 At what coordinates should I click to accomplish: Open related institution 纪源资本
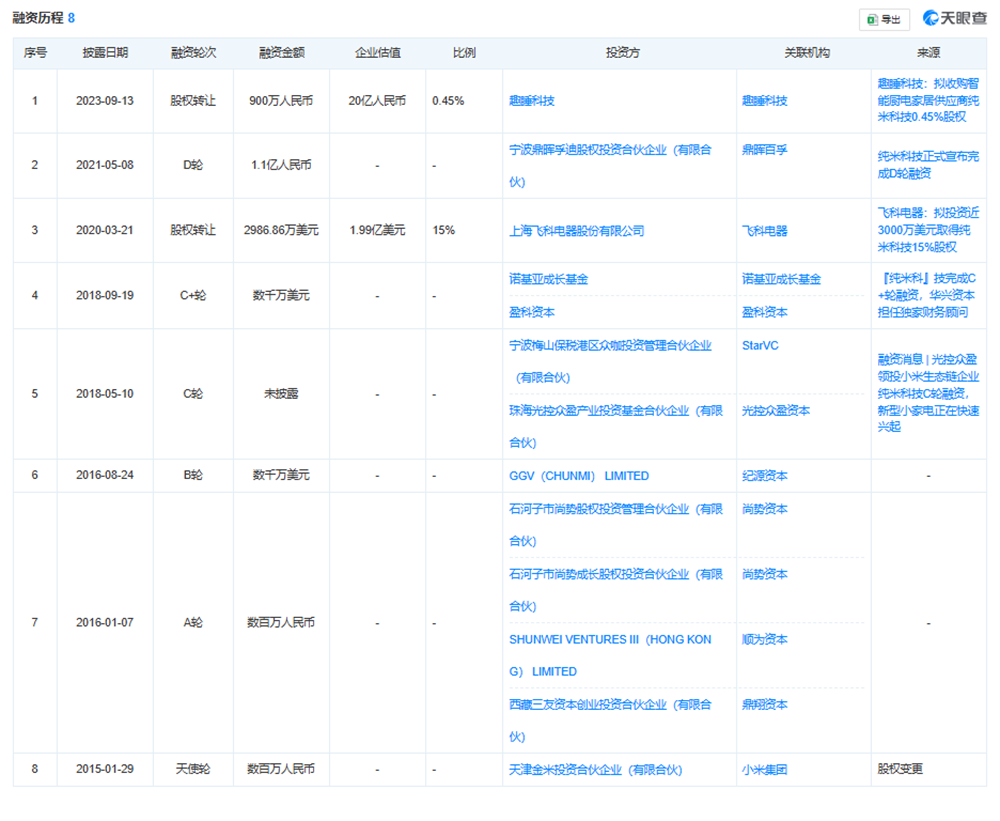(x=765, y=476)
